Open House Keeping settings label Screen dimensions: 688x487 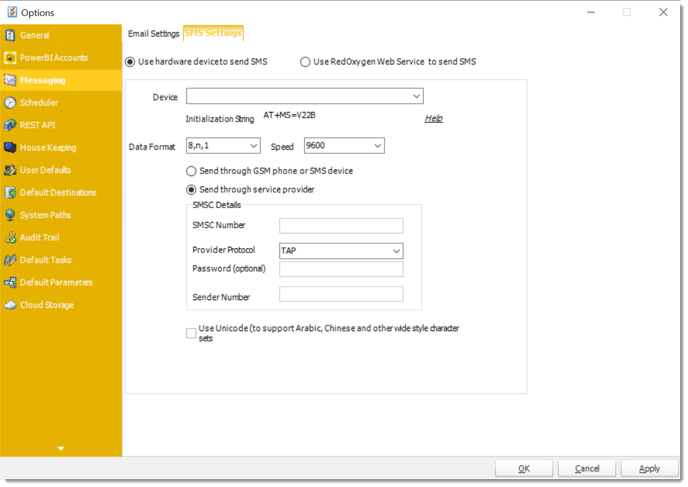click(48, 148)
